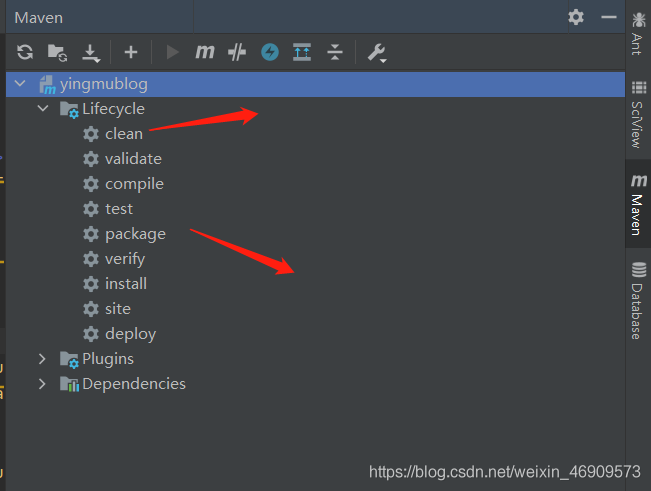
Task: Generate sources and update folders icon
Action: pos(57,53)
